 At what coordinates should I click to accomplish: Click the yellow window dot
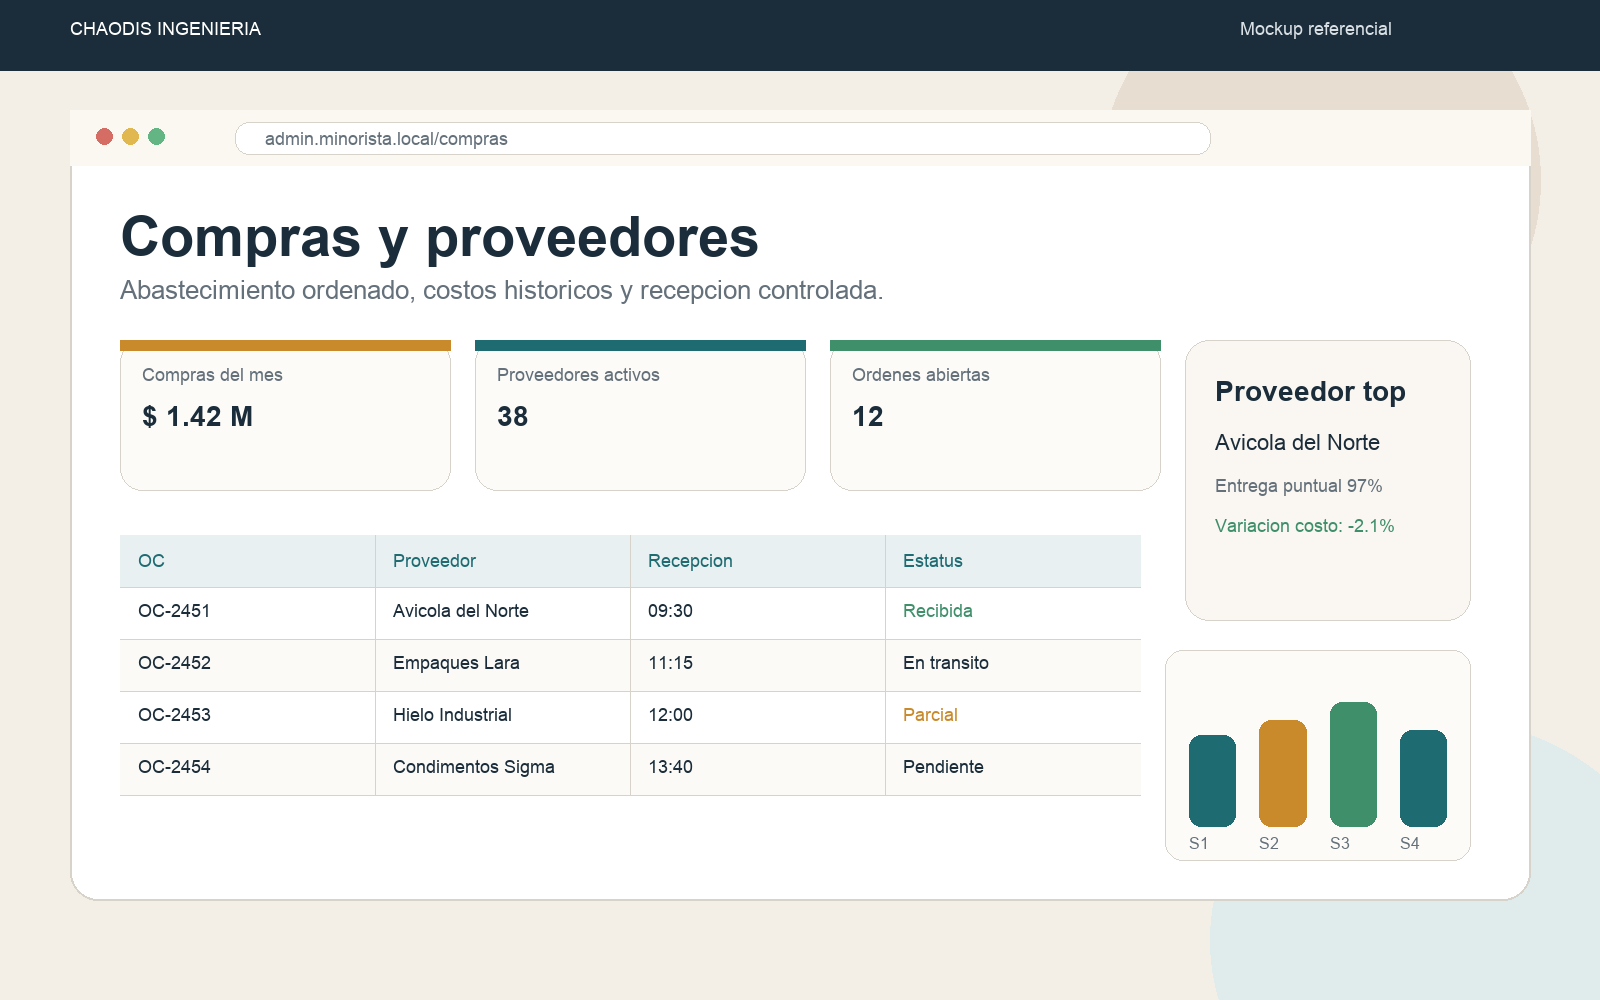[130, 137]
